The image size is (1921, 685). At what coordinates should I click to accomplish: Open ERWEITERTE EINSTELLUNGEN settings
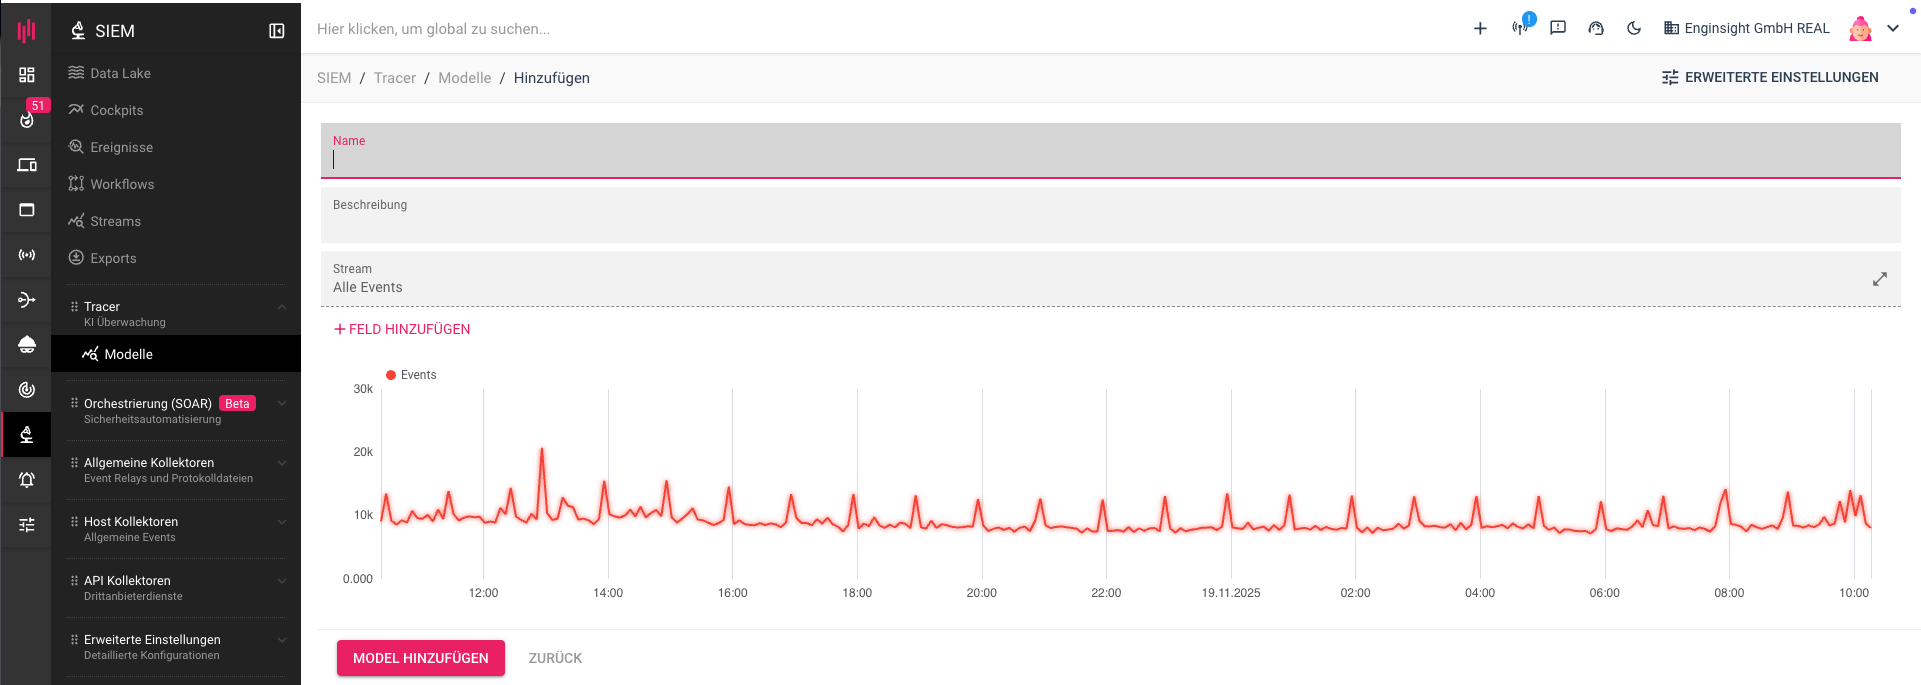[1770, 77]
